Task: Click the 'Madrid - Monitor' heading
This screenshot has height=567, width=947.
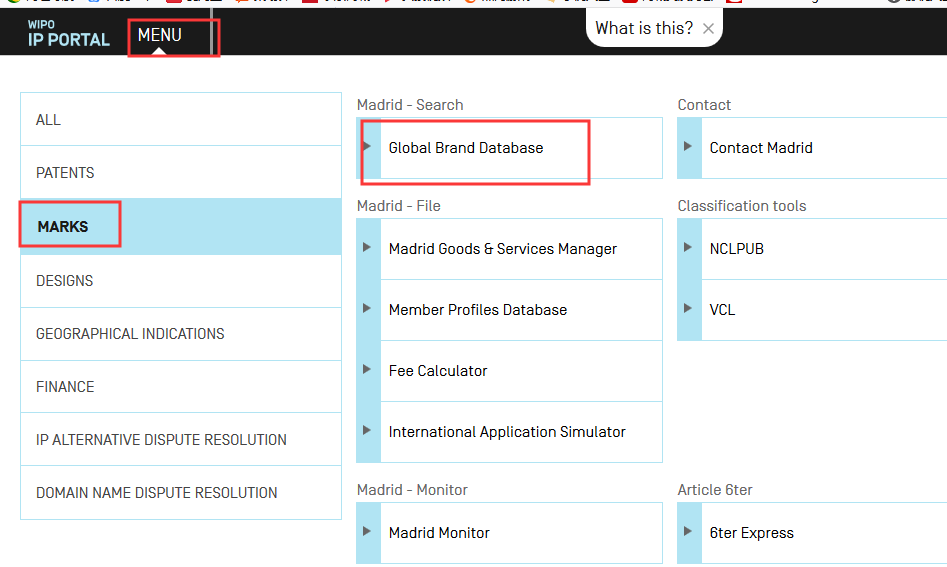Action: pos(412,490)
